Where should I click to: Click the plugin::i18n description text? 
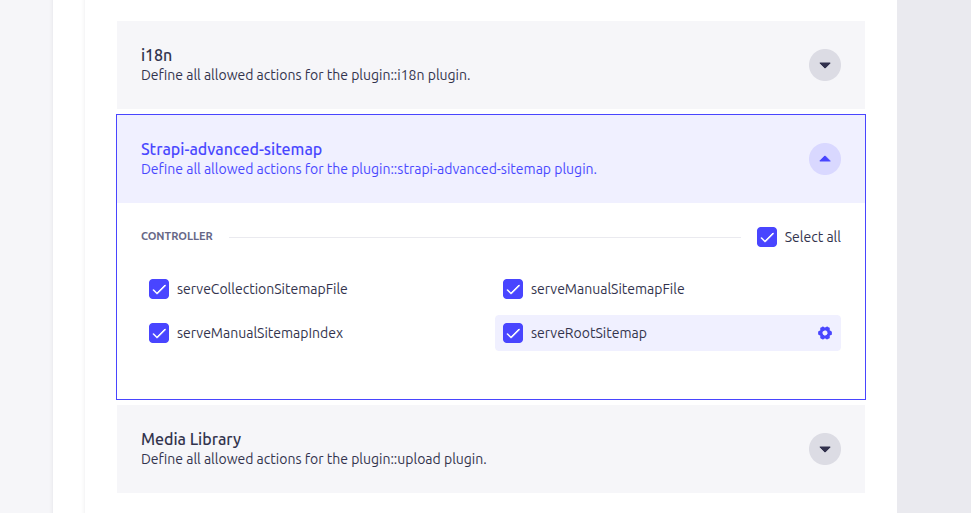coord(305,75)
